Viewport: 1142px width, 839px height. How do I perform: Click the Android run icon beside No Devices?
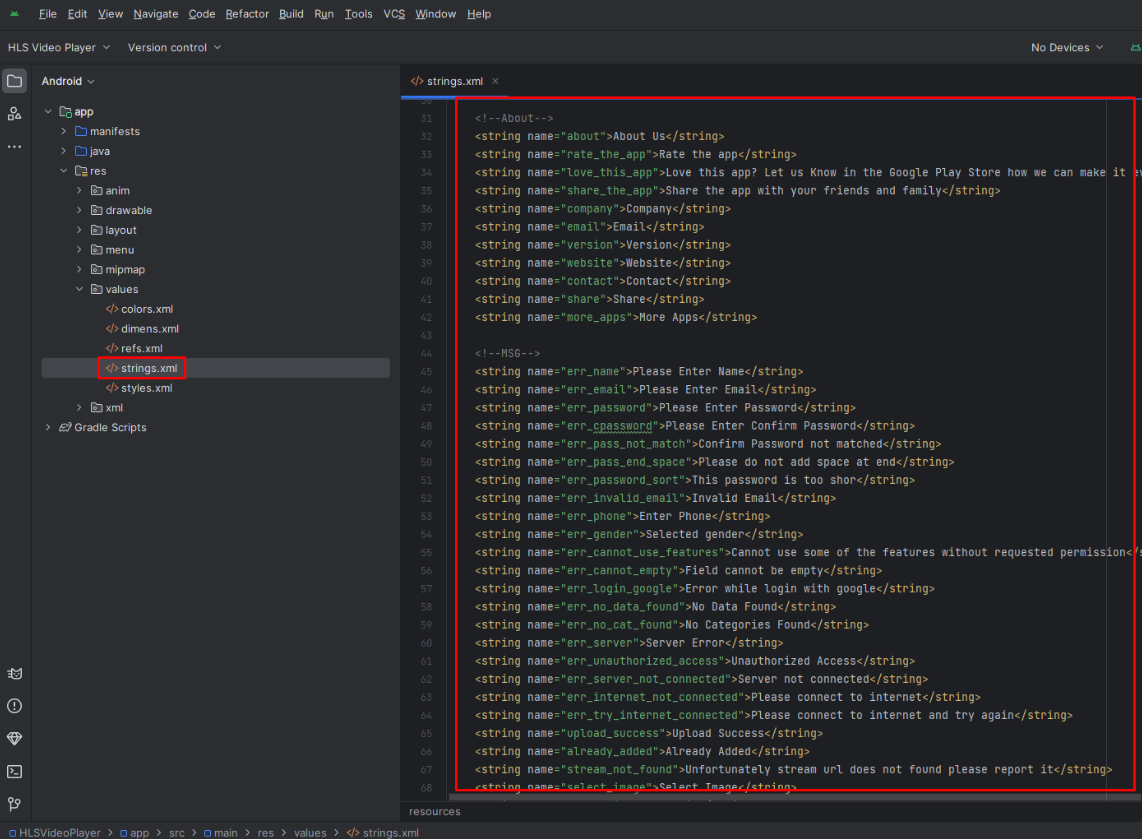coord(1135,47)
